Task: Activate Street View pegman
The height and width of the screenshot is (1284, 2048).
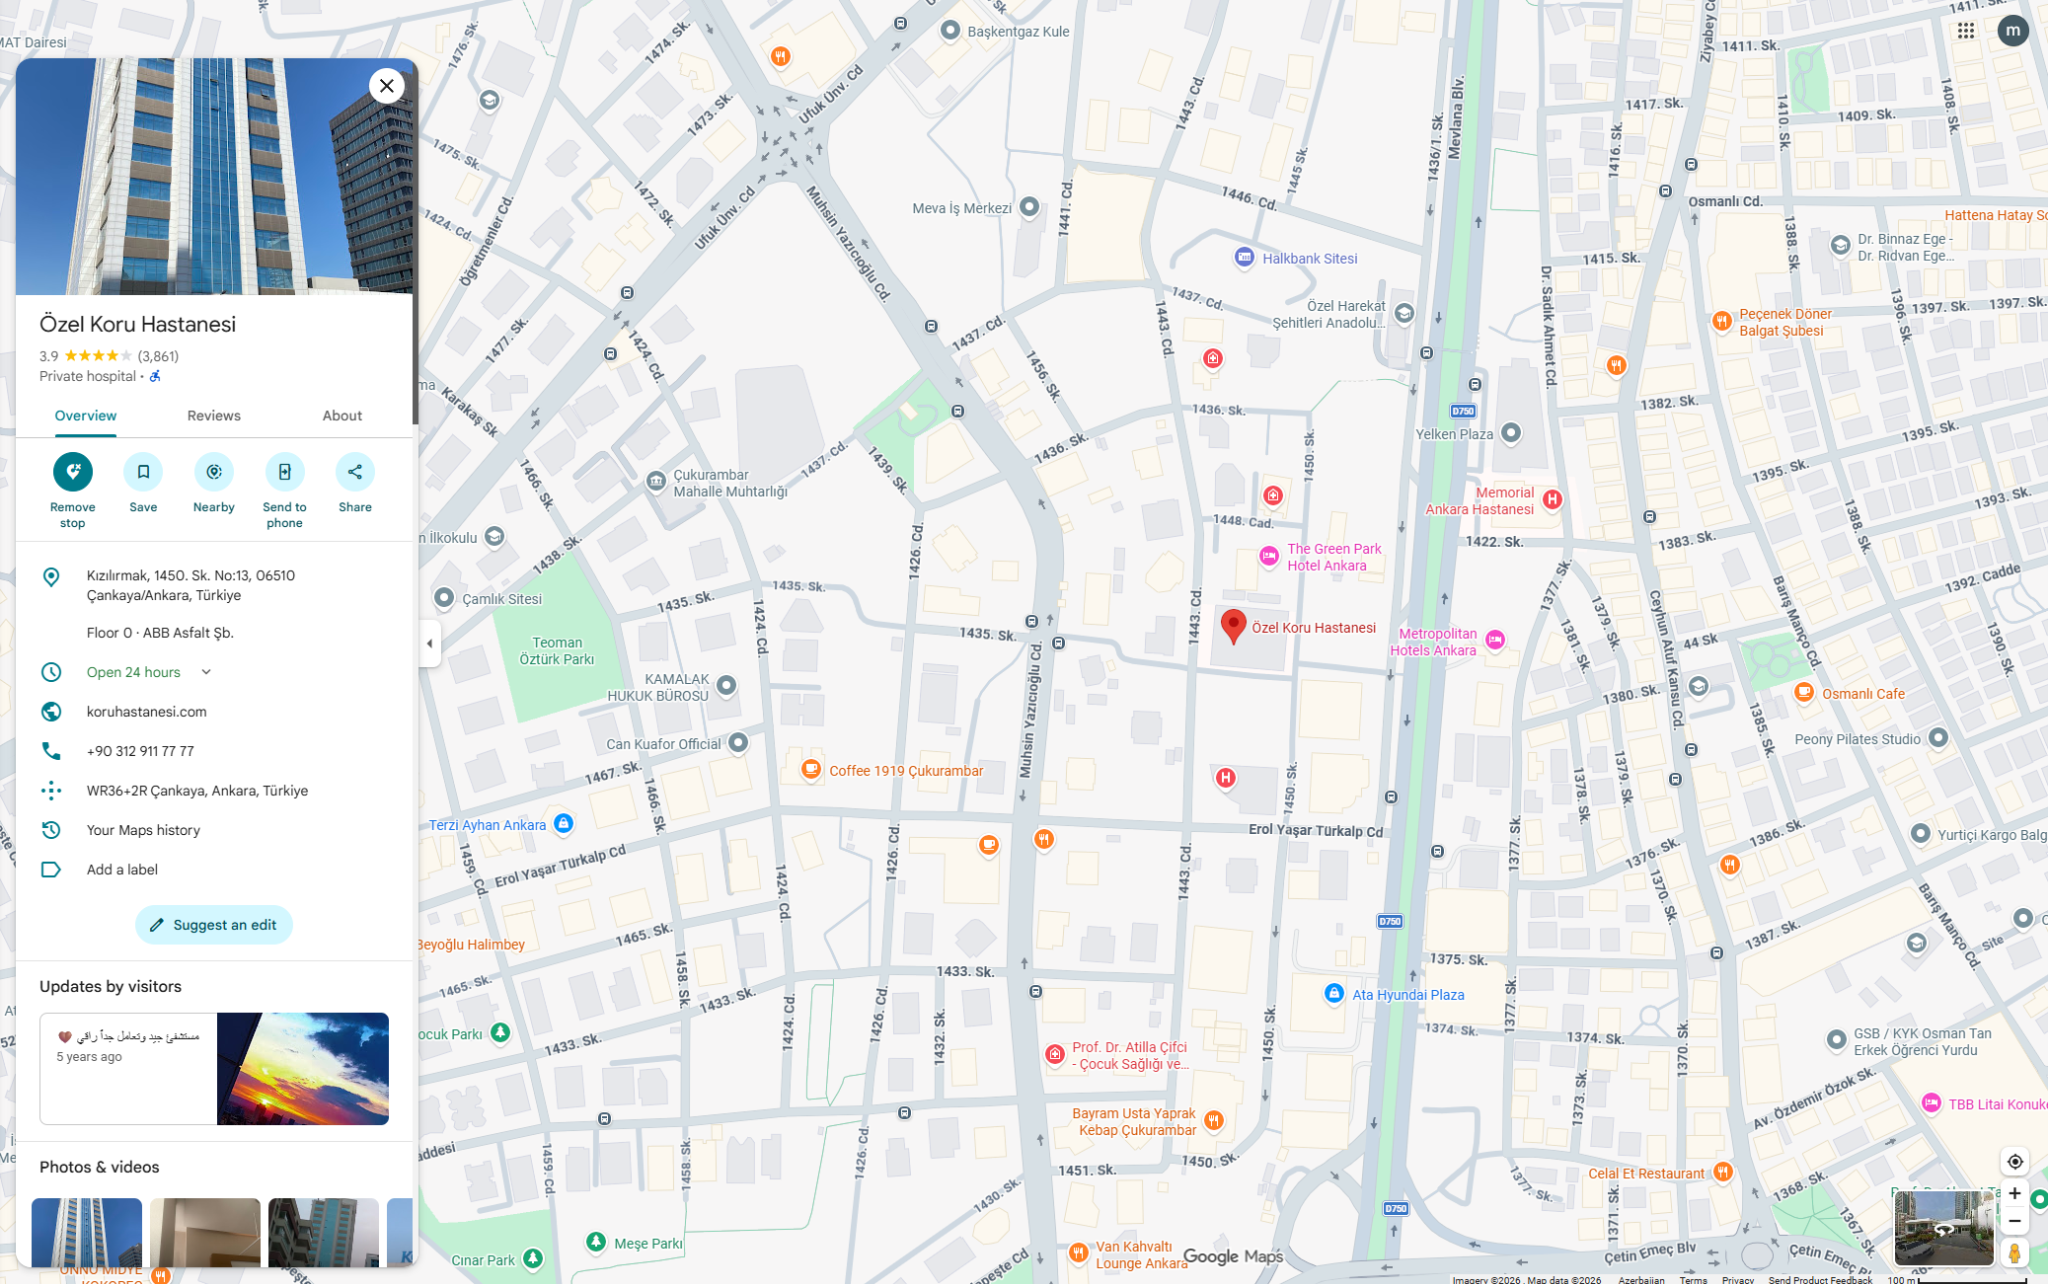Action: coord(2014,1252)
